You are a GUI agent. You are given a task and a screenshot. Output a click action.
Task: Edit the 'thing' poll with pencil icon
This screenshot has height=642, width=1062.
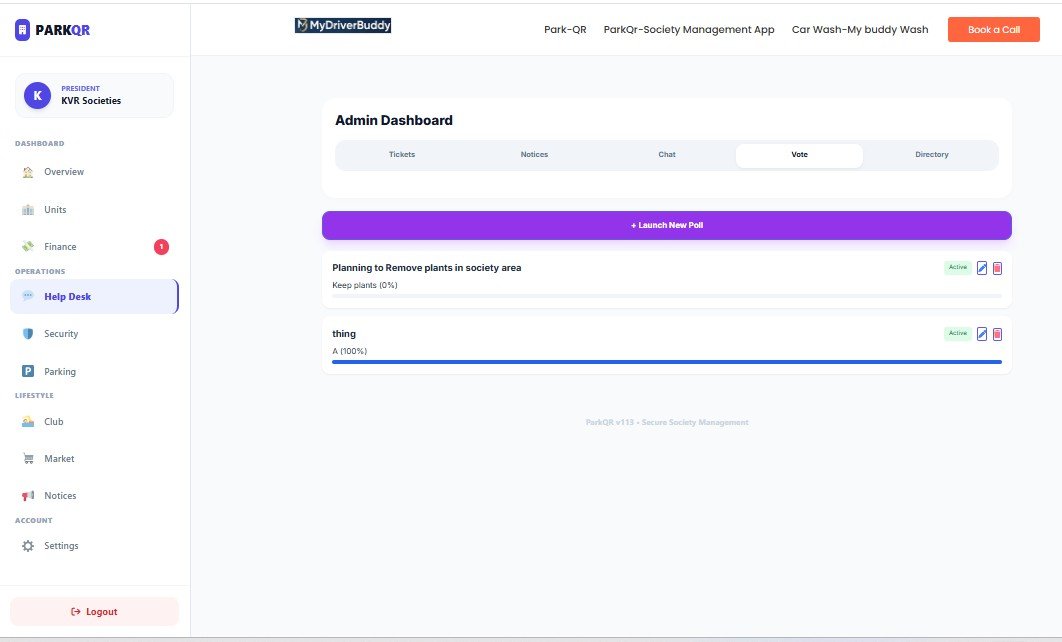(983, 333)
